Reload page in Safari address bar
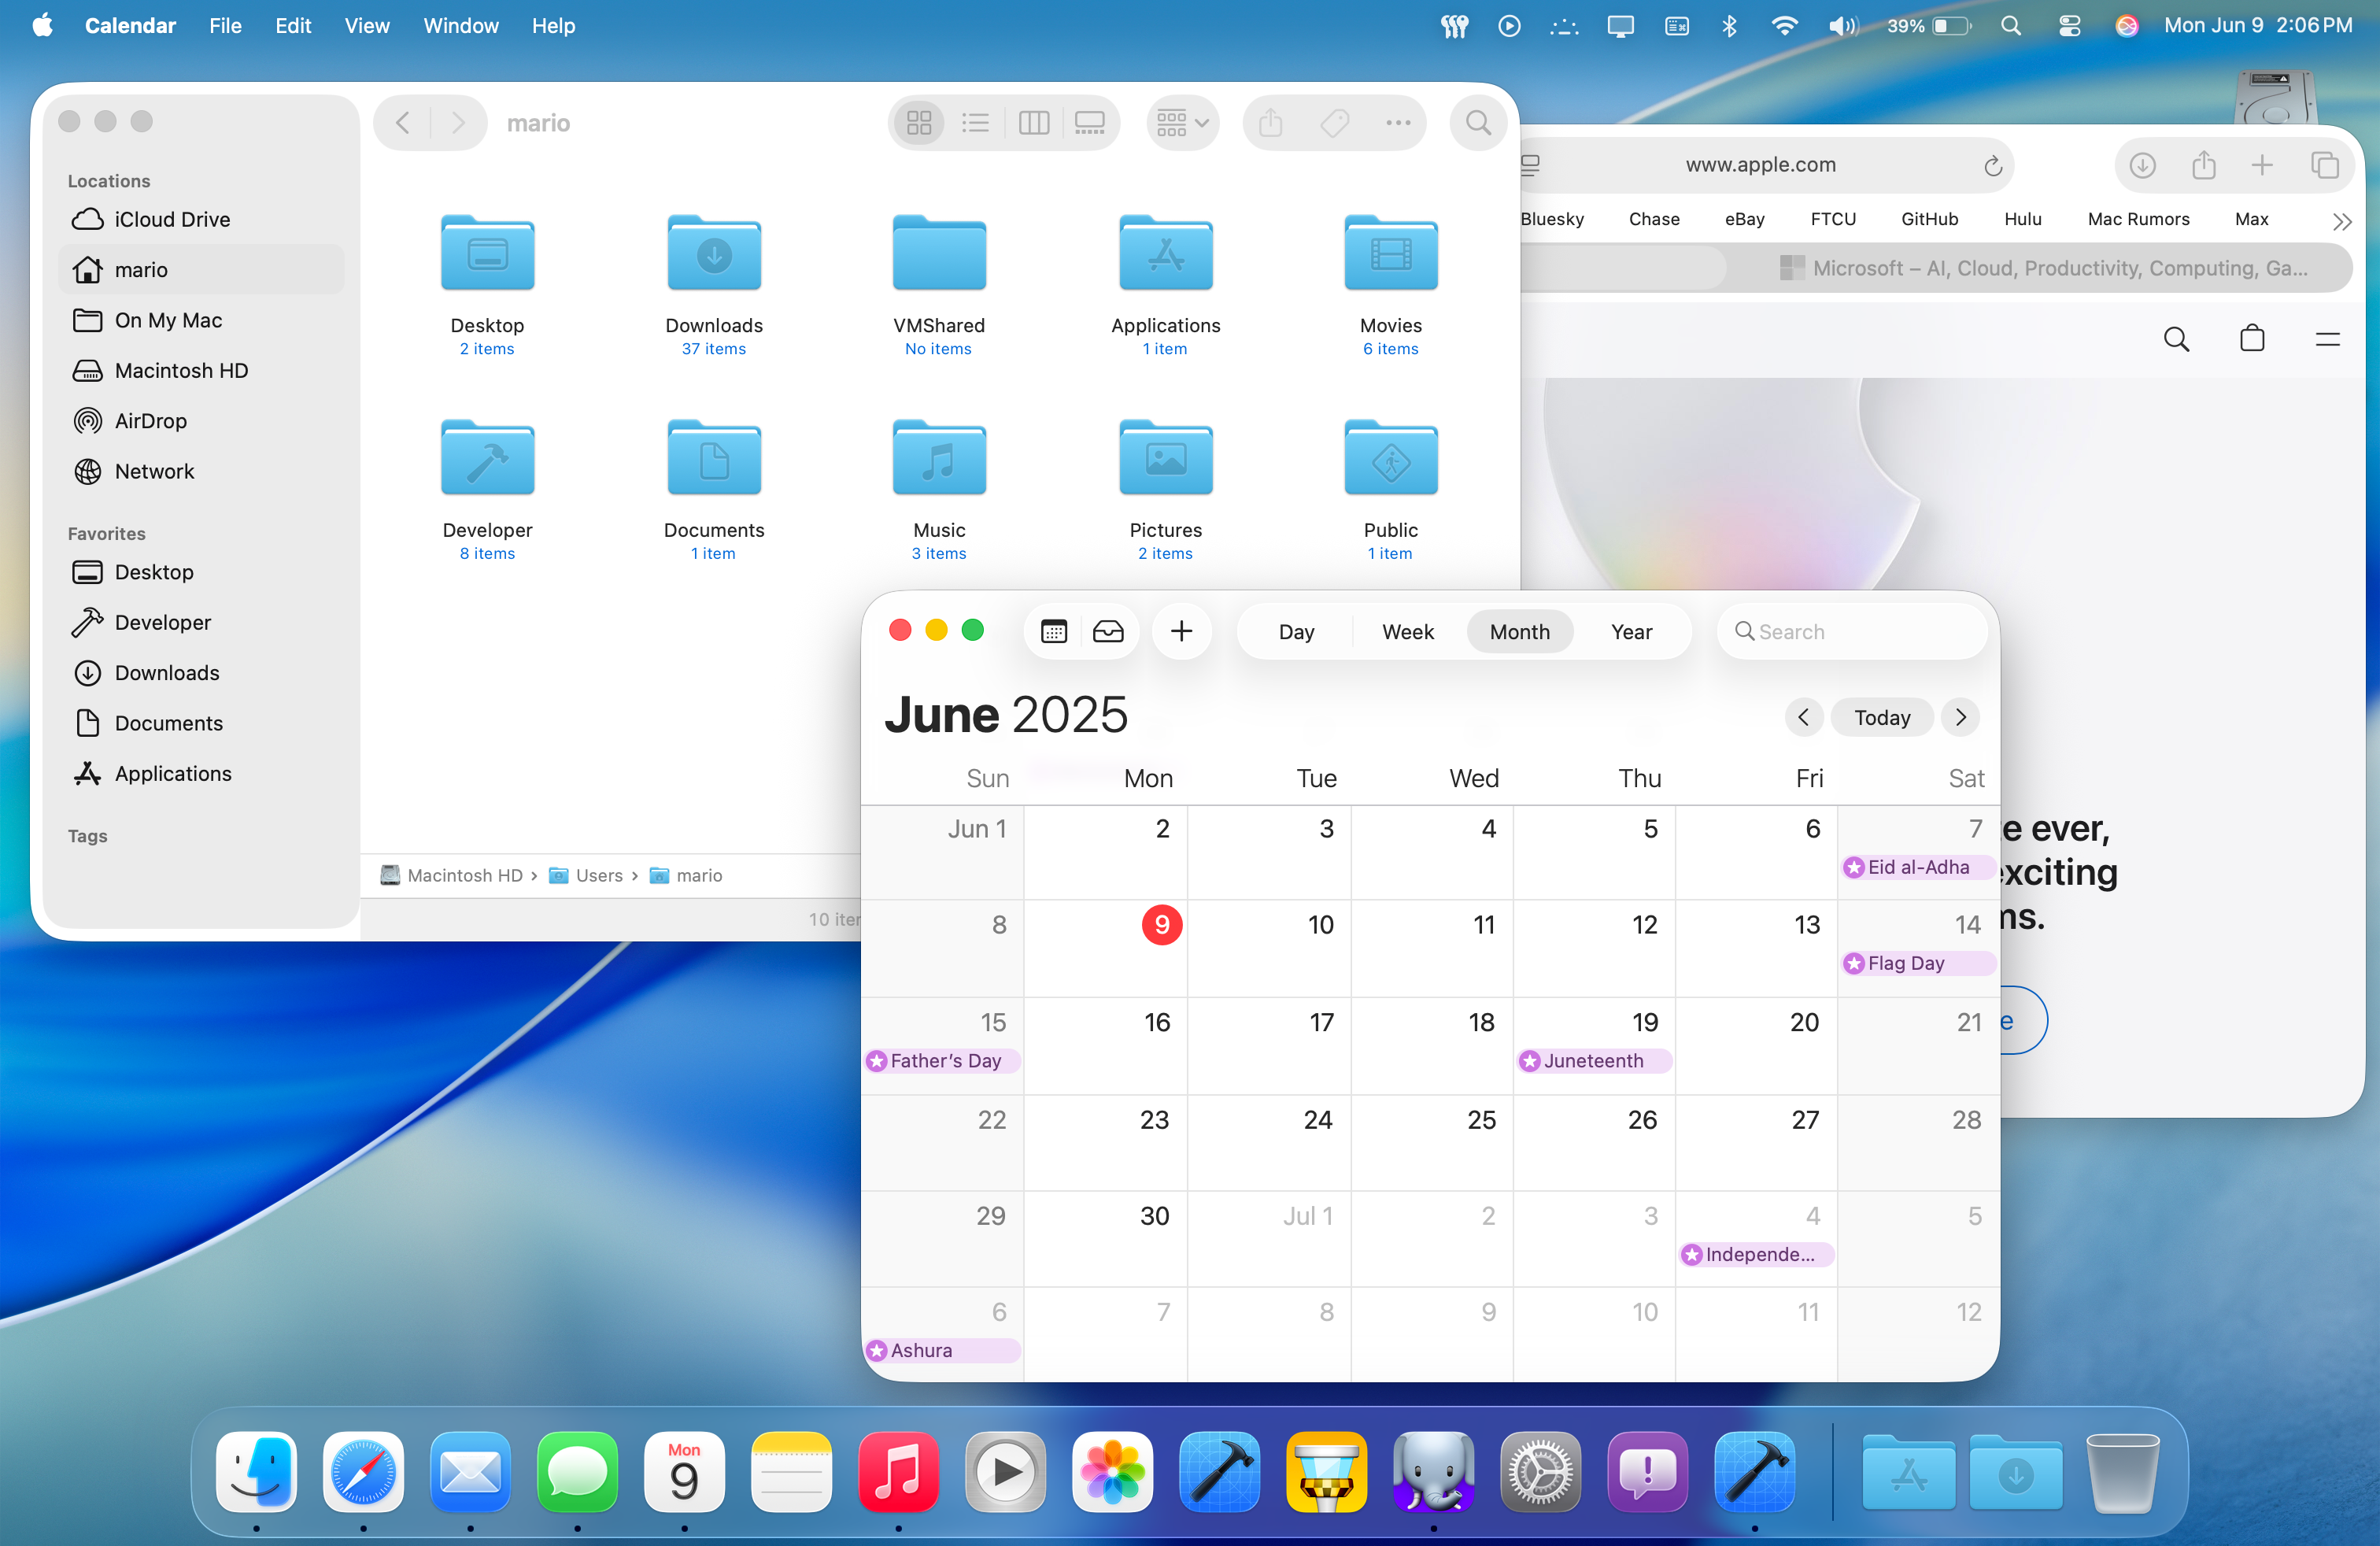 [1992, 165]
